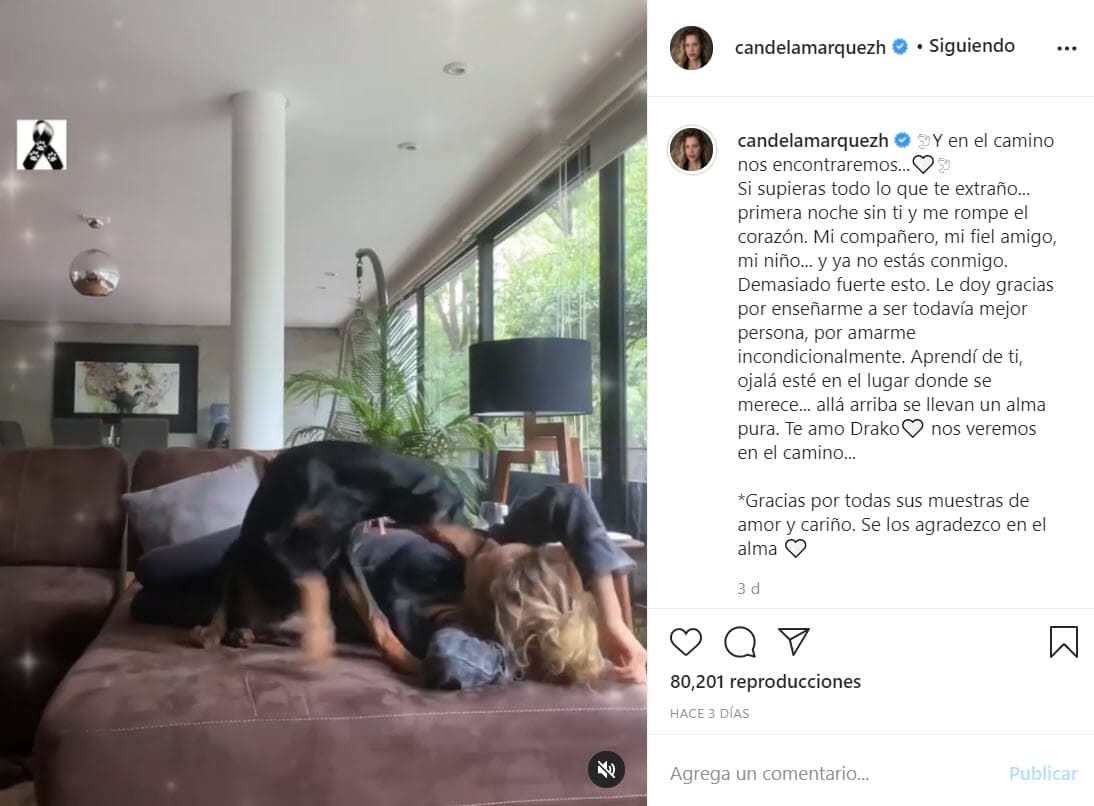Click the 3 d caption time label
The image size is (1094, 806).
pos(749,588)
